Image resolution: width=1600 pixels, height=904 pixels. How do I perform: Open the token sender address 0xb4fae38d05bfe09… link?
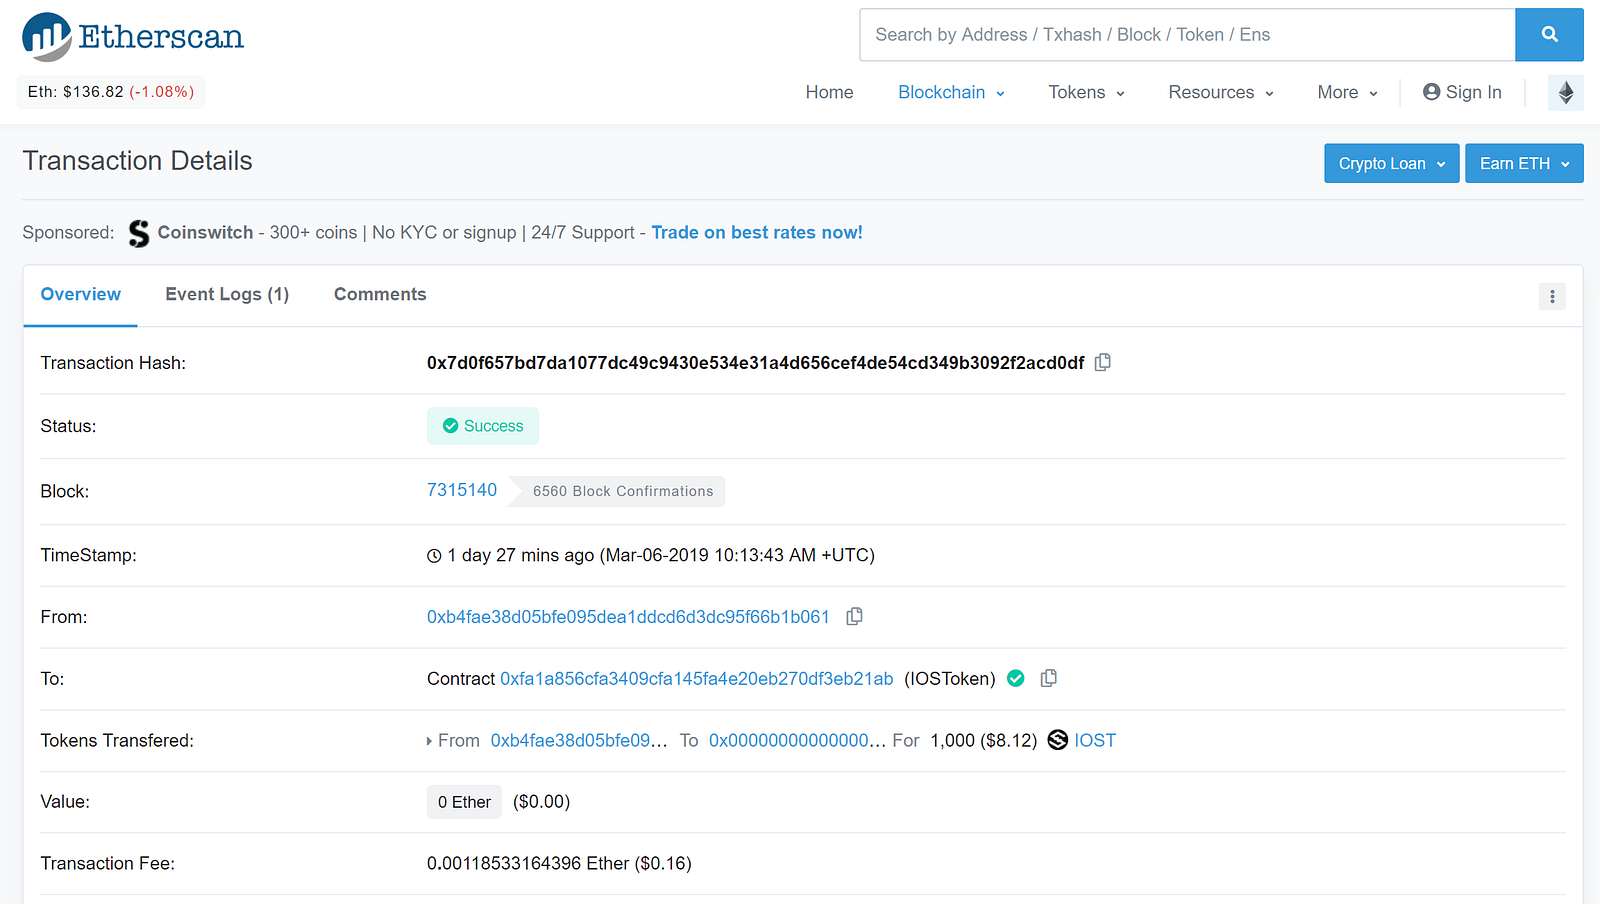[x=579, y=741]
